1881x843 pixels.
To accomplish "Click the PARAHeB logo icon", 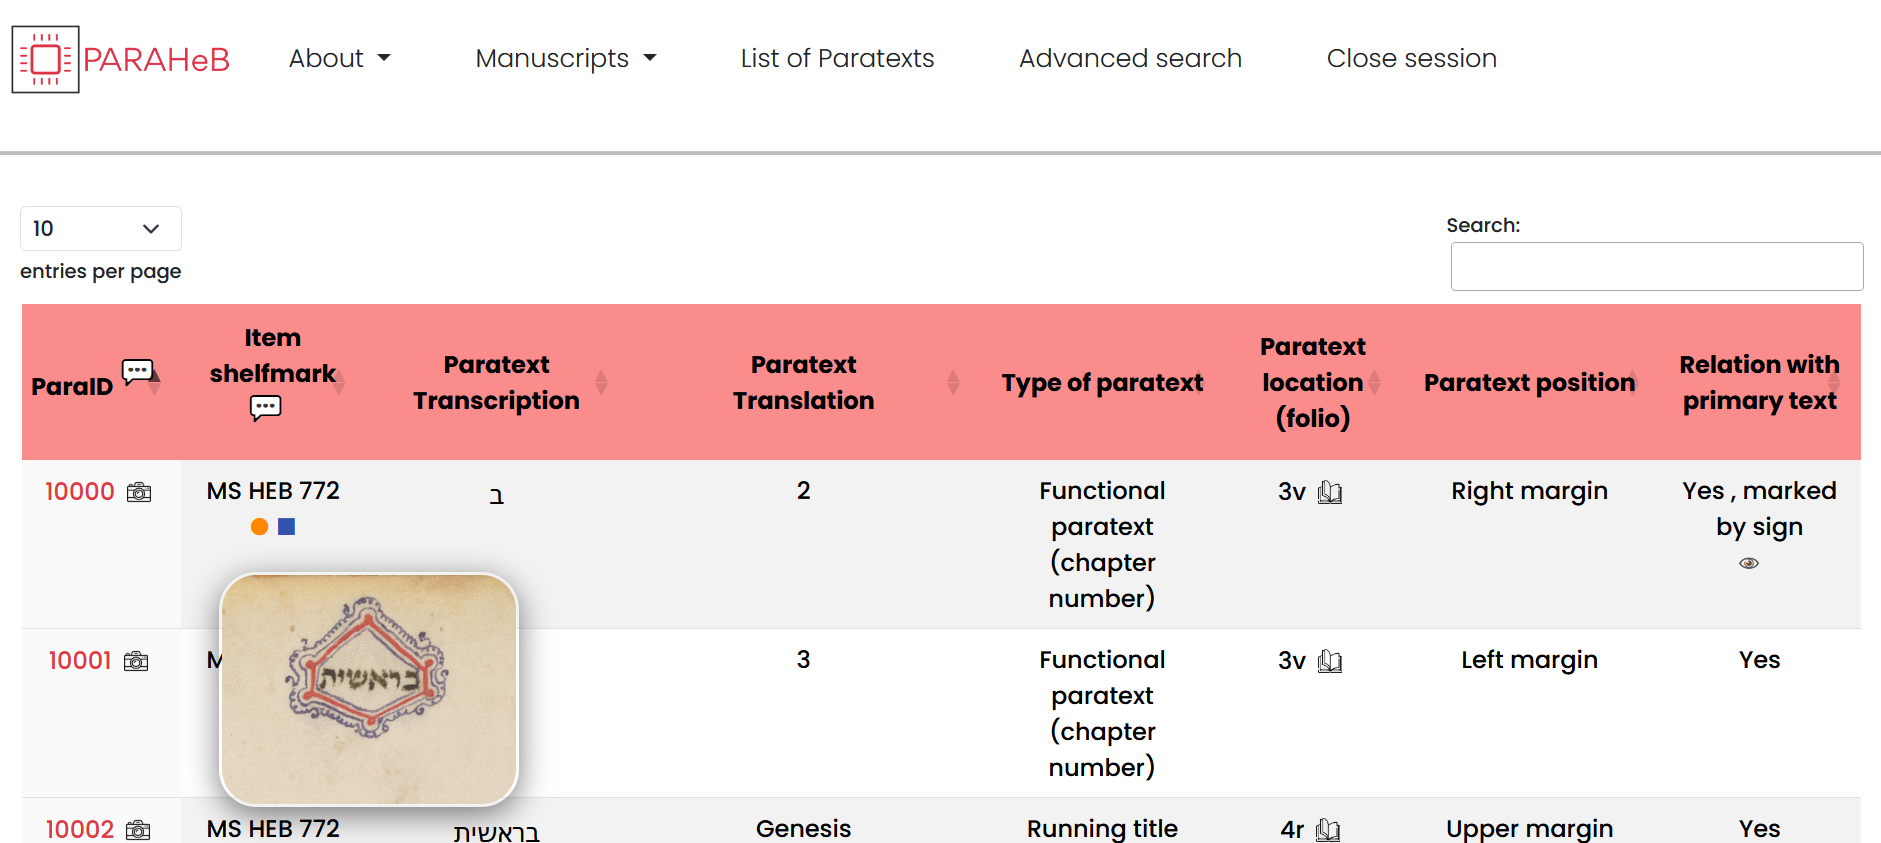I will (45, 60).
